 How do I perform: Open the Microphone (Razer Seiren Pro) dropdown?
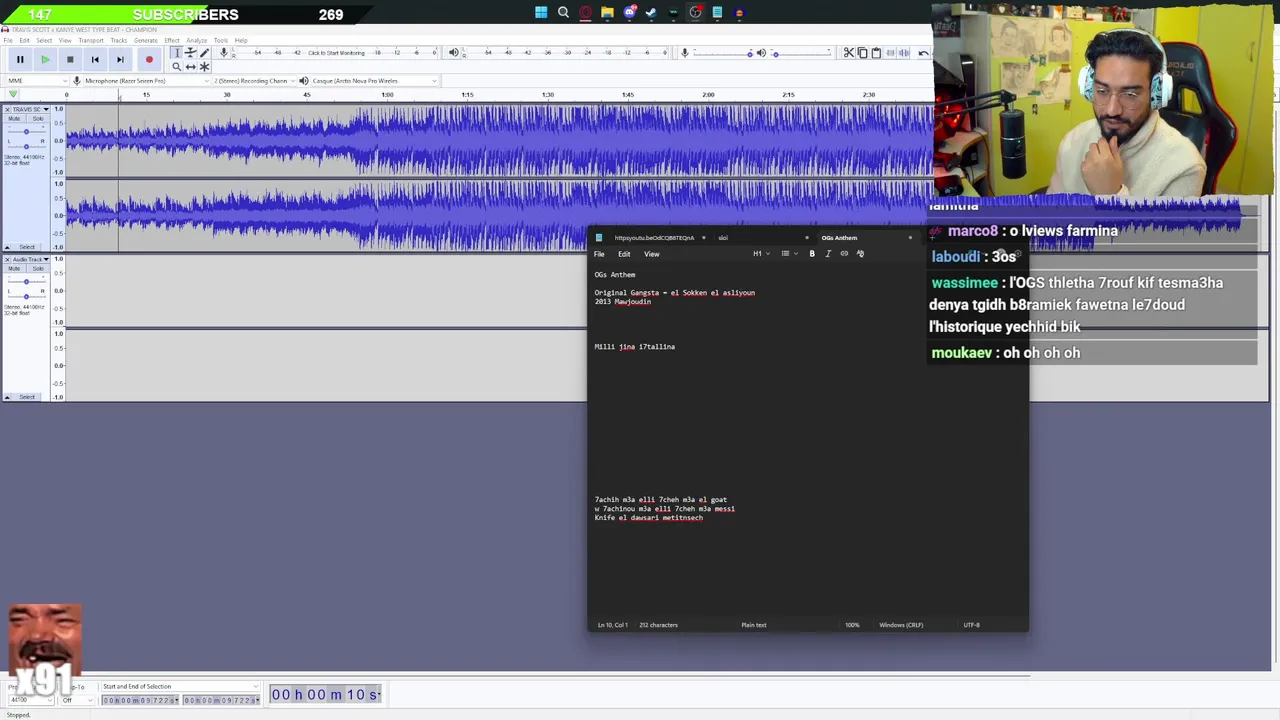(146, 81)
